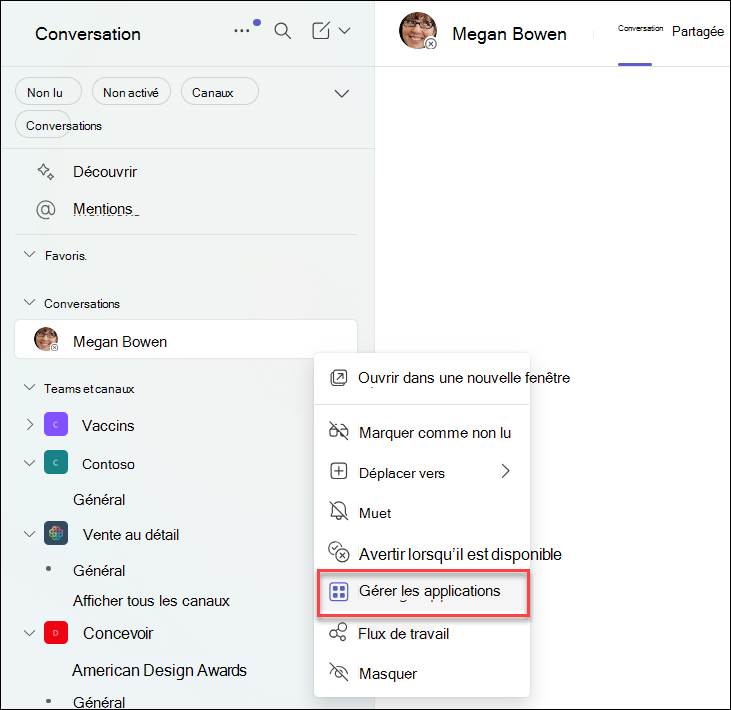Click the red Concevoir team icon
The image size is (731, 710).
click(x=56, y=633)
